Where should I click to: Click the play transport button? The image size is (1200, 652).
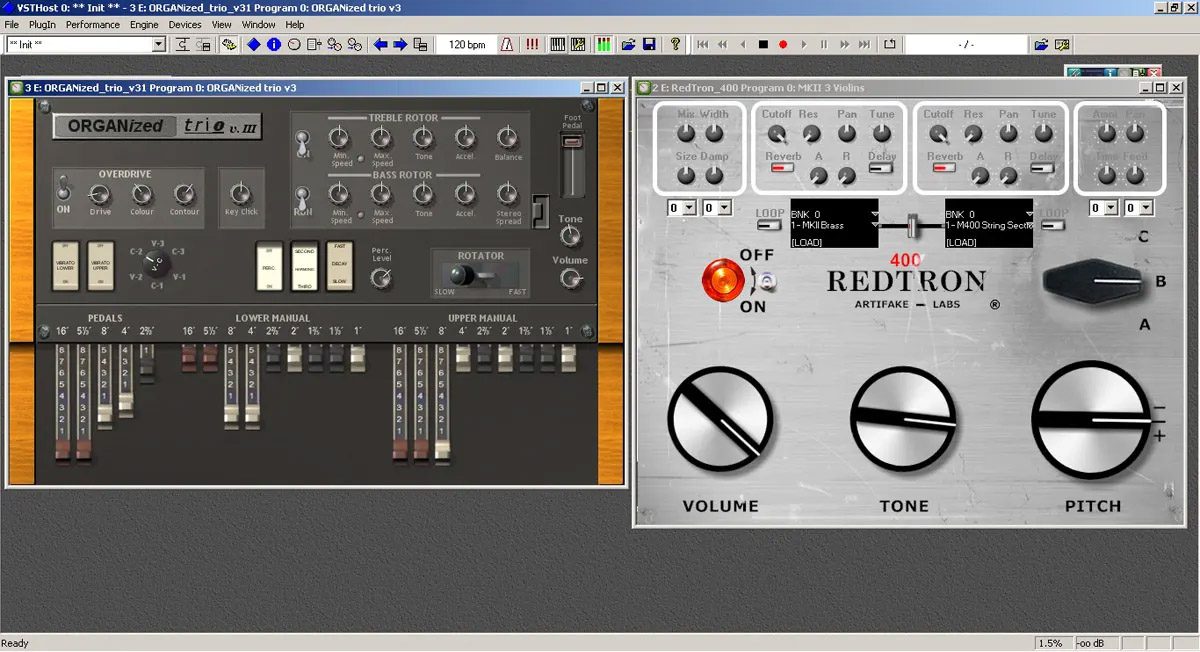(x=804, y=45)
